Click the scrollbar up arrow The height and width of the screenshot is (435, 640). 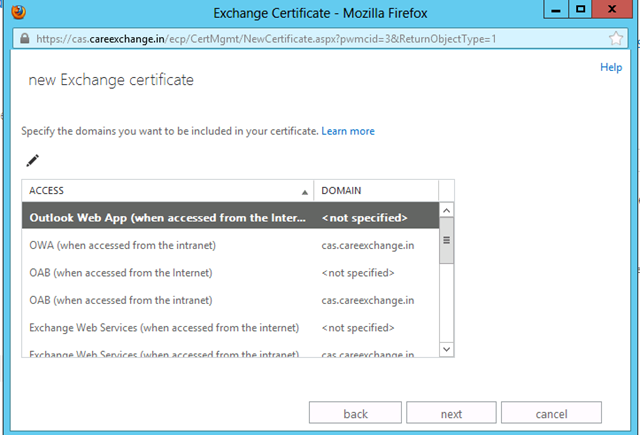(447, 211)
